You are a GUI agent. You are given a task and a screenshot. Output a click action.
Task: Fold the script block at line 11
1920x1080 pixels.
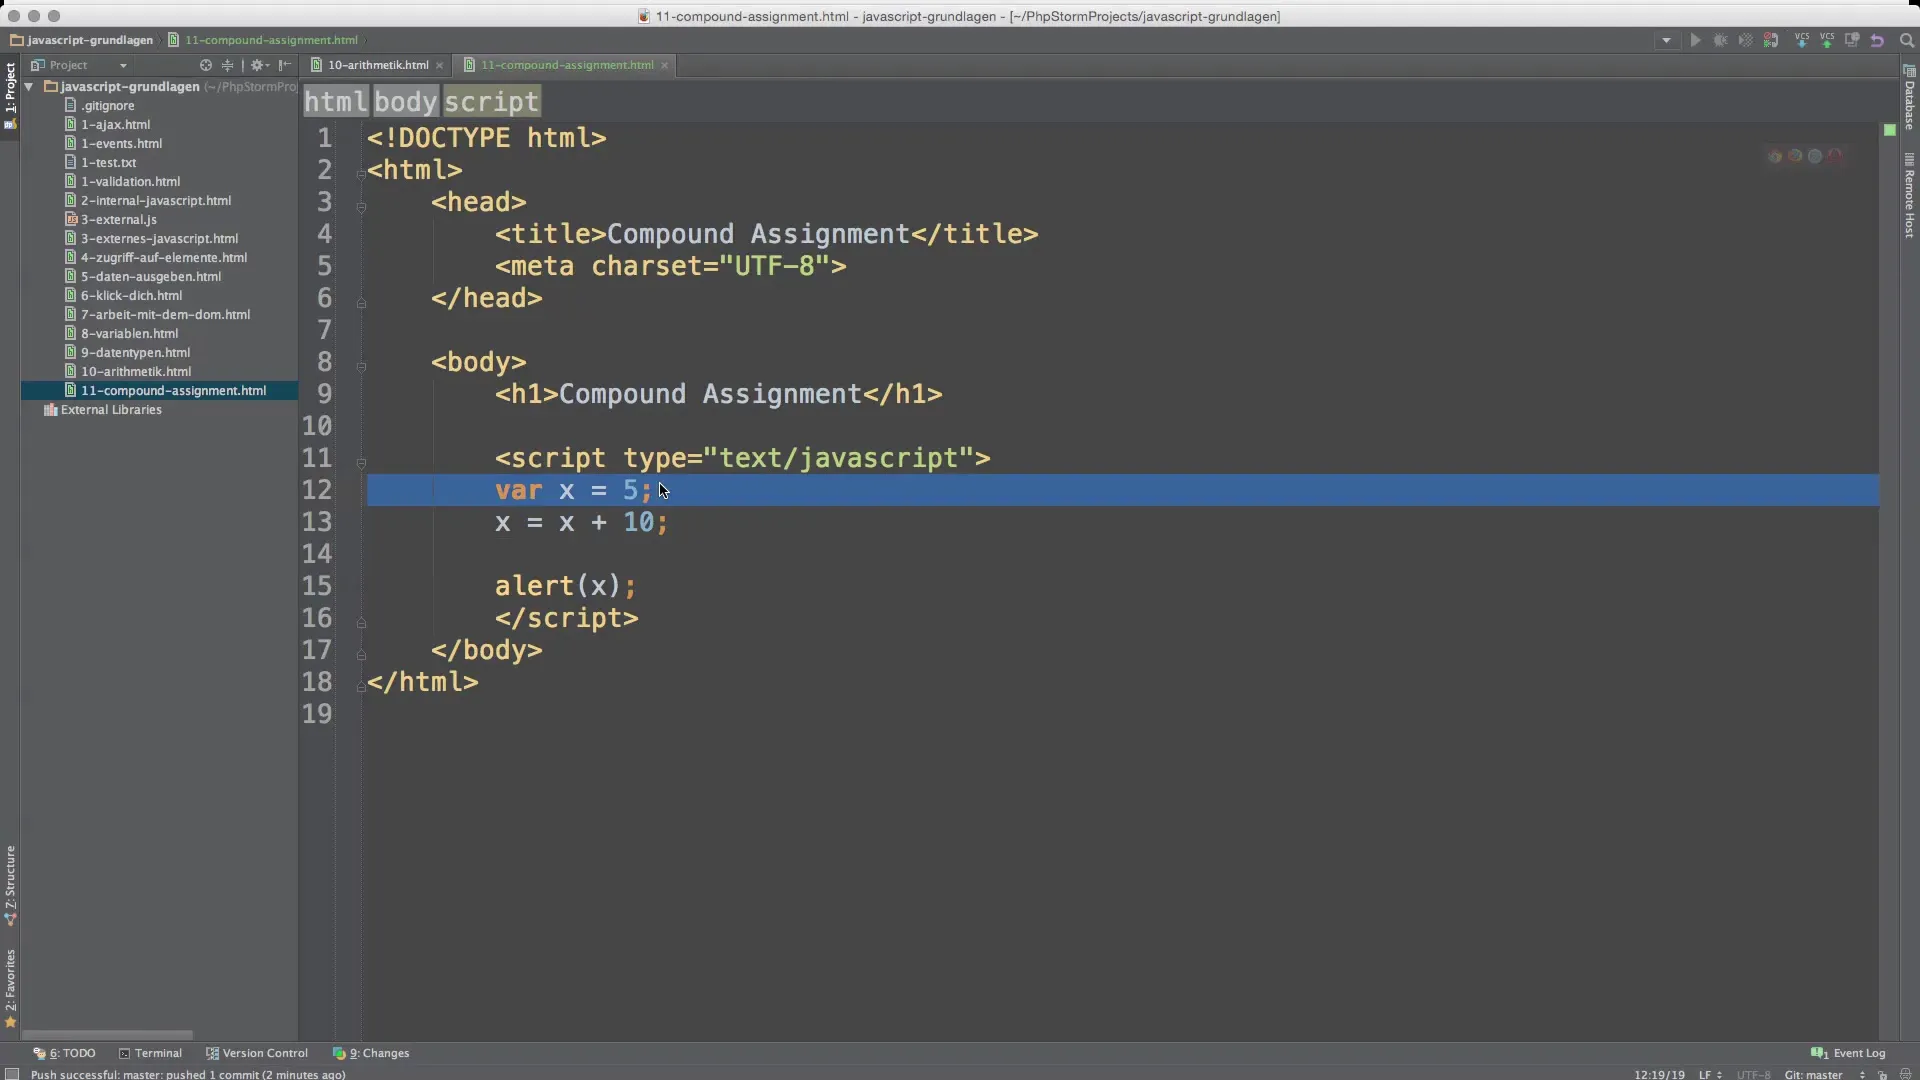361,463
